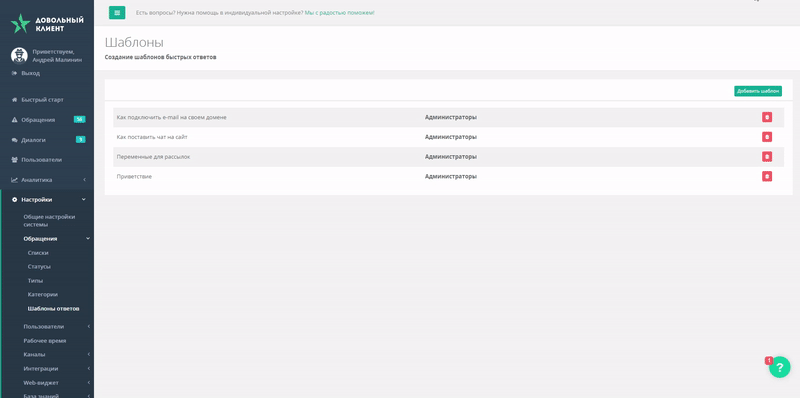Image resolution: width=800 pixels, height=398 pixels.
Task: Open top-level Пользователи section
Action: [x=41, y=160]
